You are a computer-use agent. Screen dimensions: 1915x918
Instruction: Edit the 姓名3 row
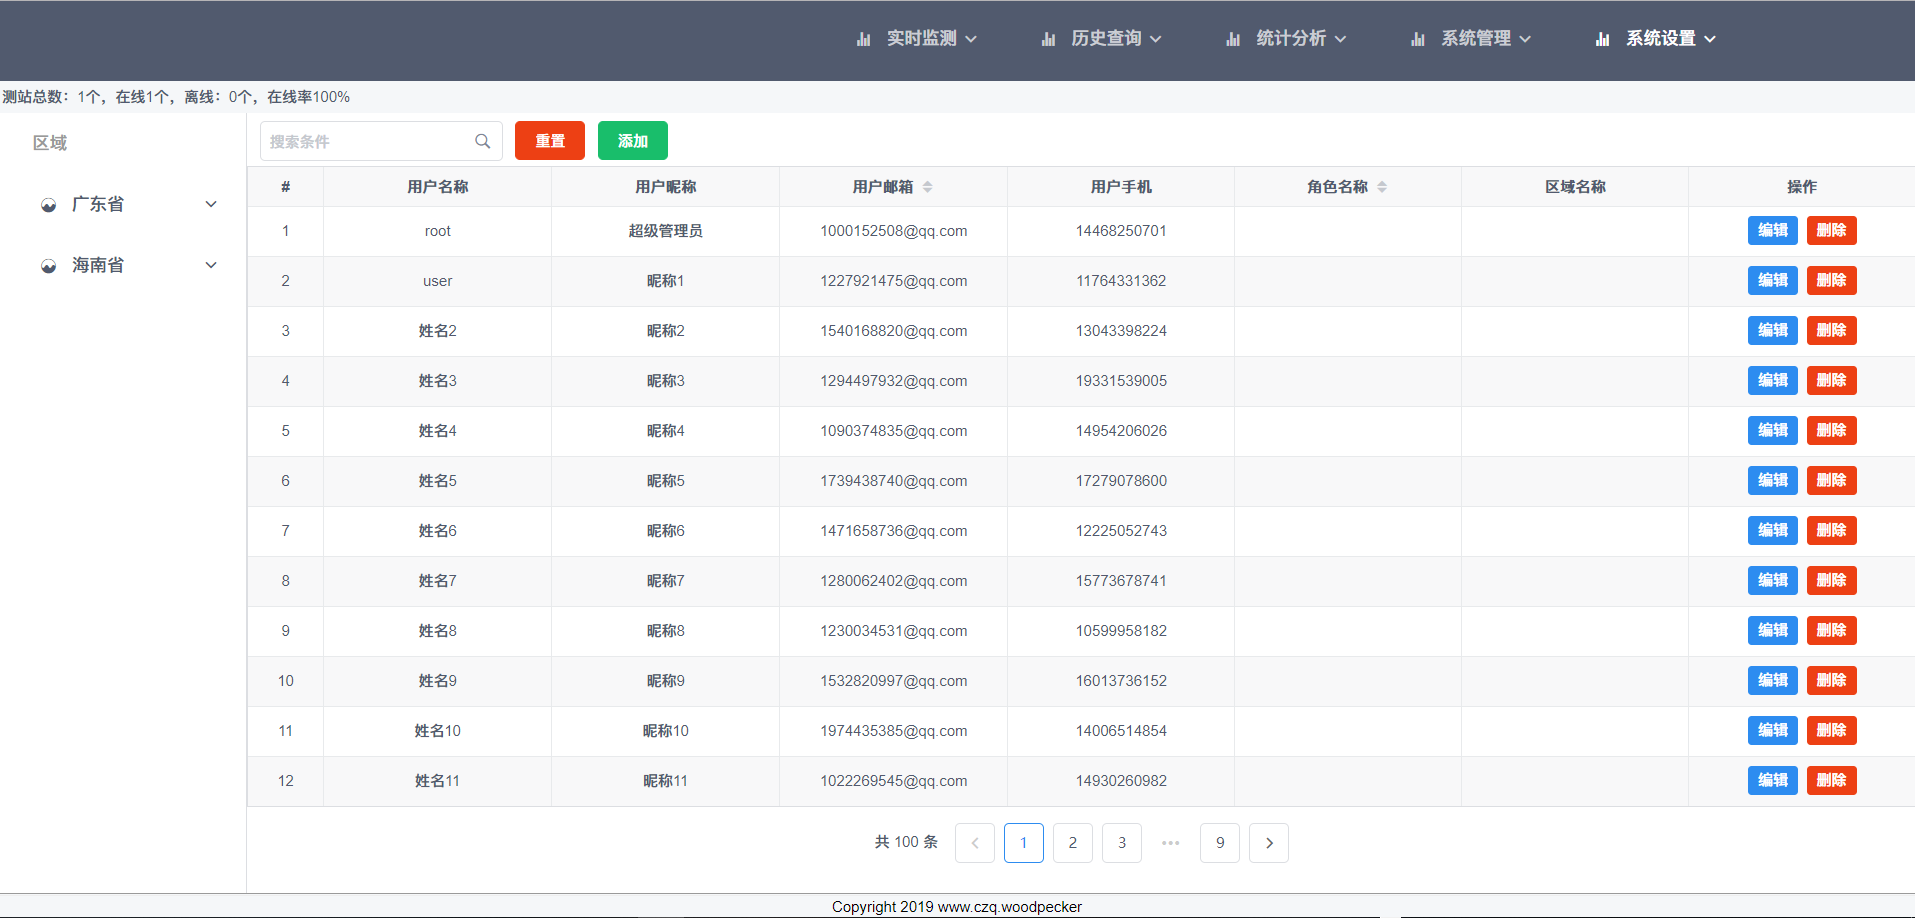(x=1773, y=381)
